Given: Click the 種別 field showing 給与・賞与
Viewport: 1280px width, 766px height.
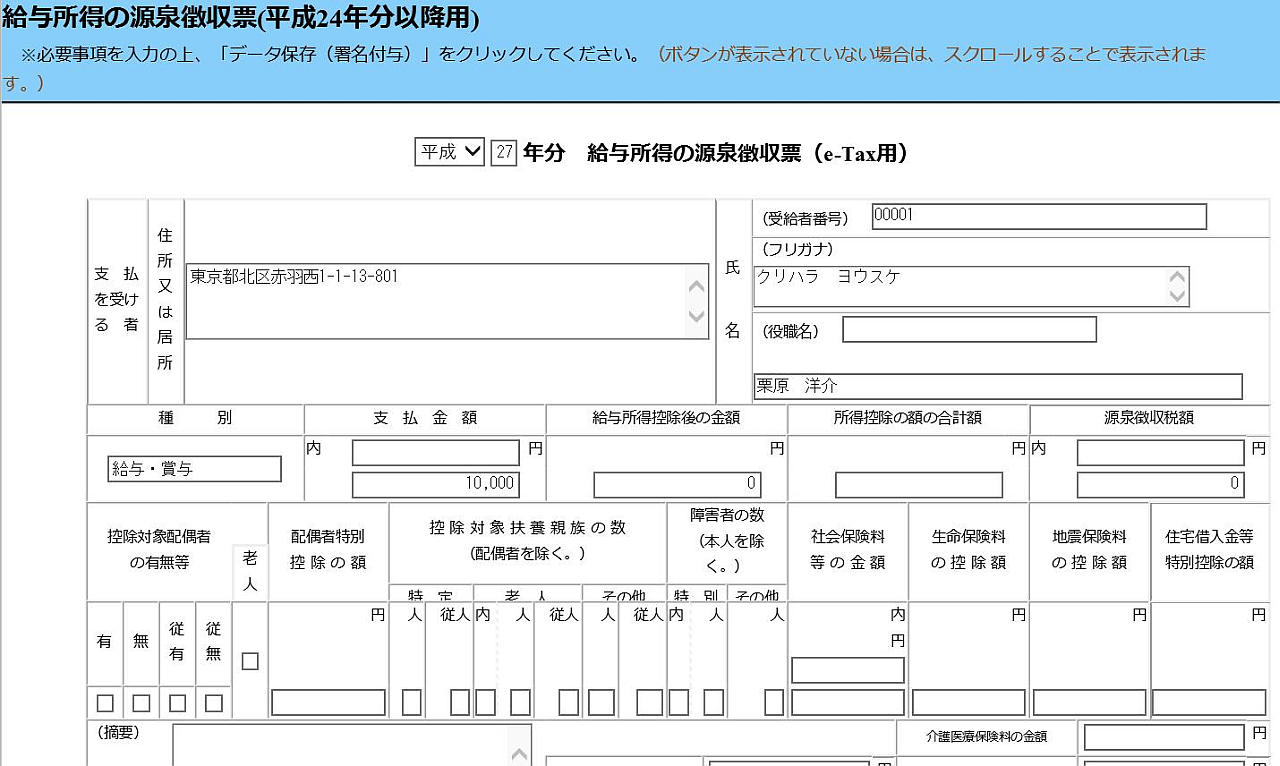Looking at the screenshot, I should [x=194, y=468].
